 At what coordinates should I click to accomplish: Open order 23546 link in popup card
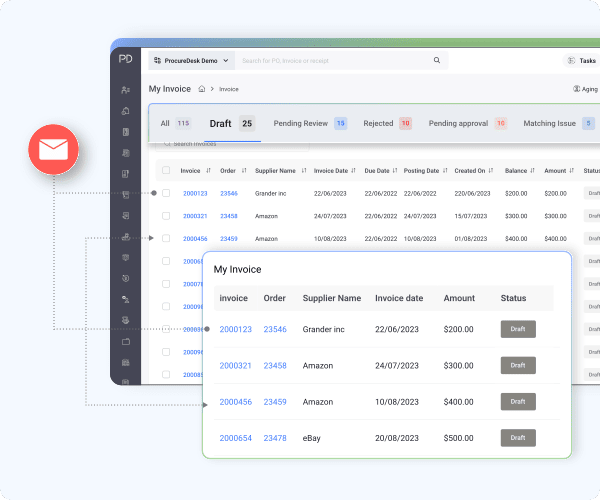275,330
